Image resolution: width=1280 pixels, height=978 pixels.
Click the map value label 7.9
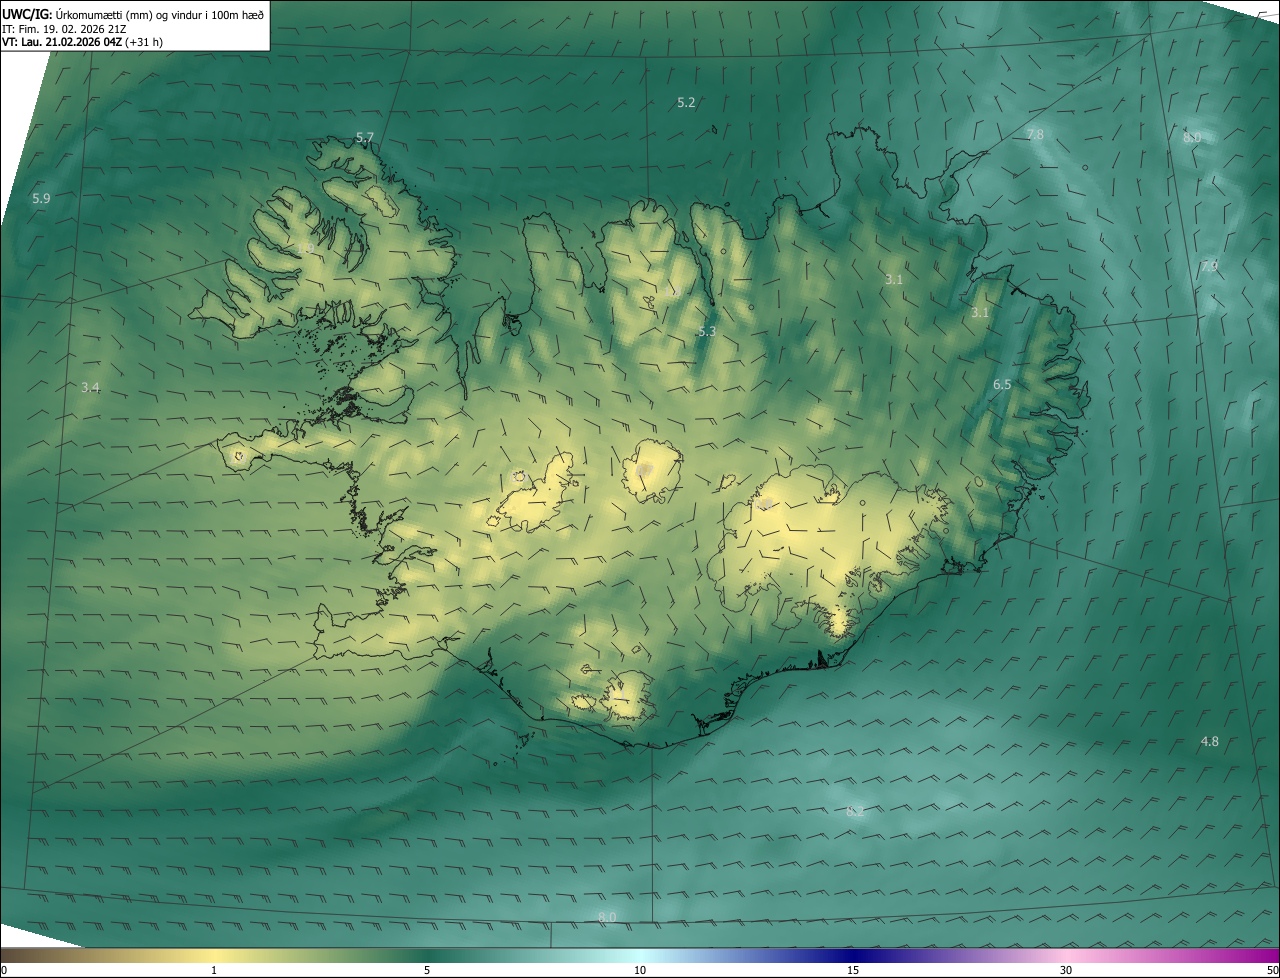coord(1210,266)
